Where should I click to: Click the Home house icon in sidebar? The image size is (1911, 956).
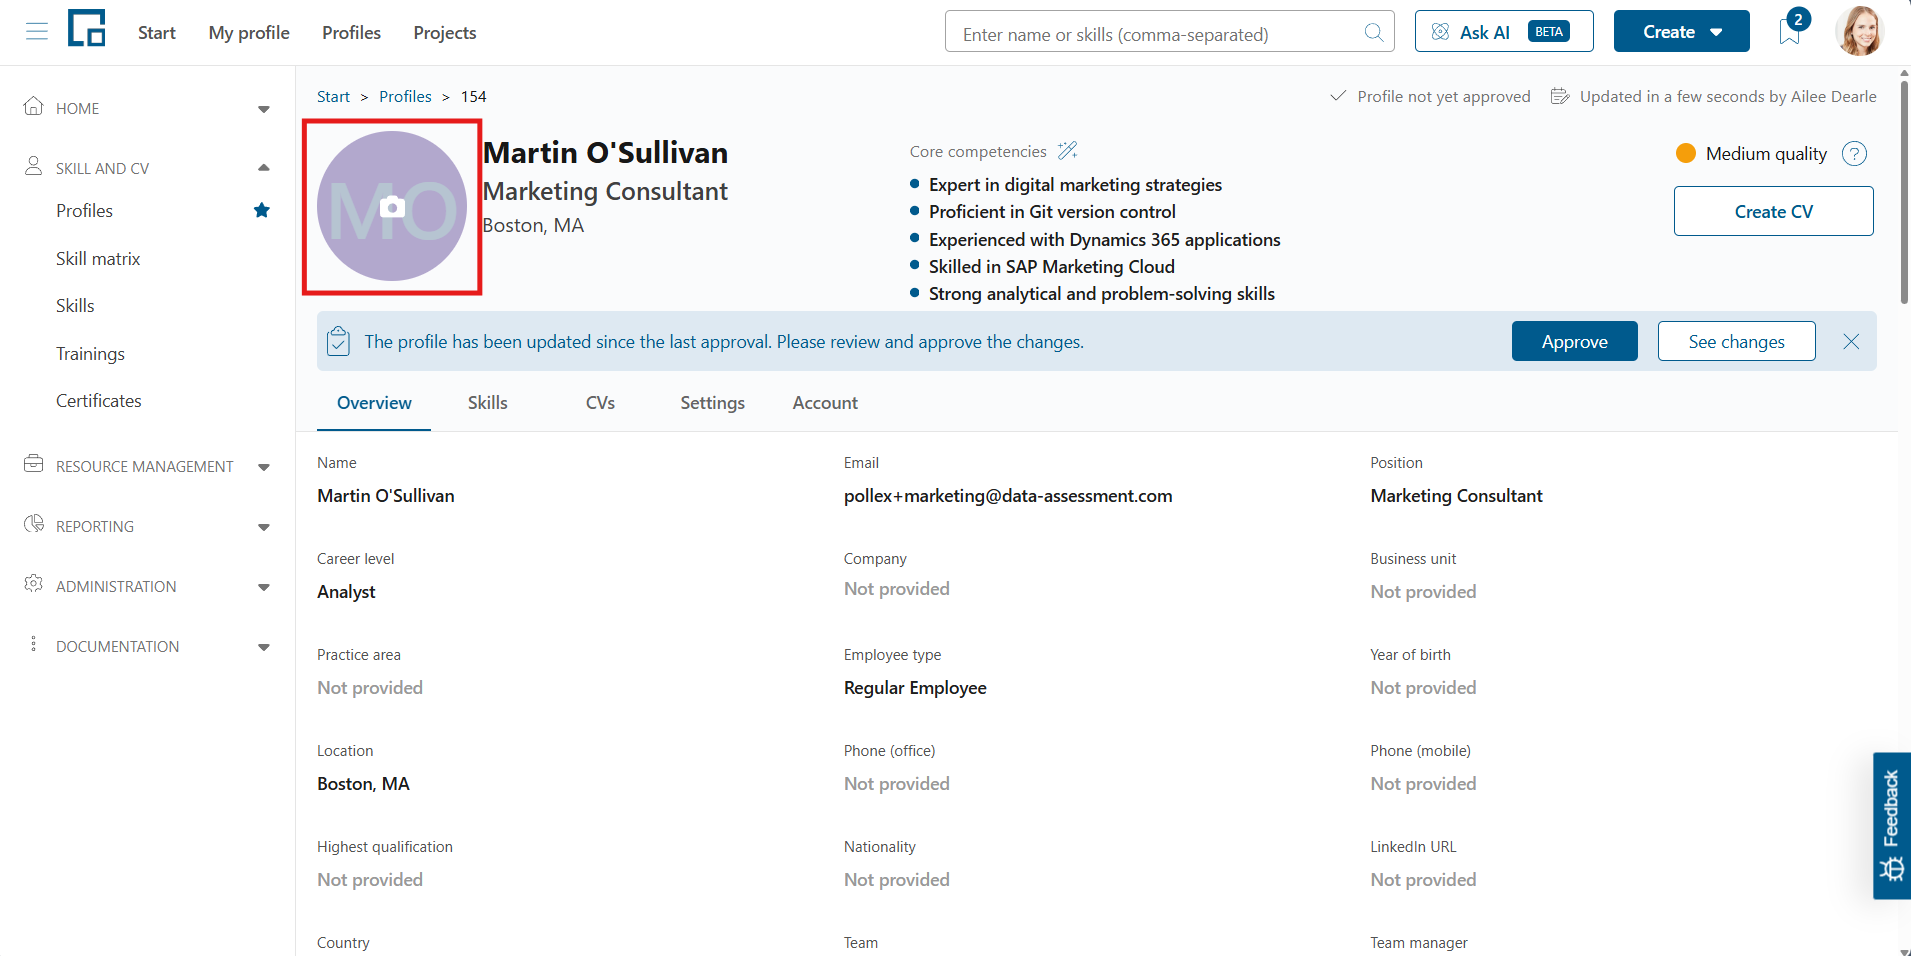(x=34, y=106)
